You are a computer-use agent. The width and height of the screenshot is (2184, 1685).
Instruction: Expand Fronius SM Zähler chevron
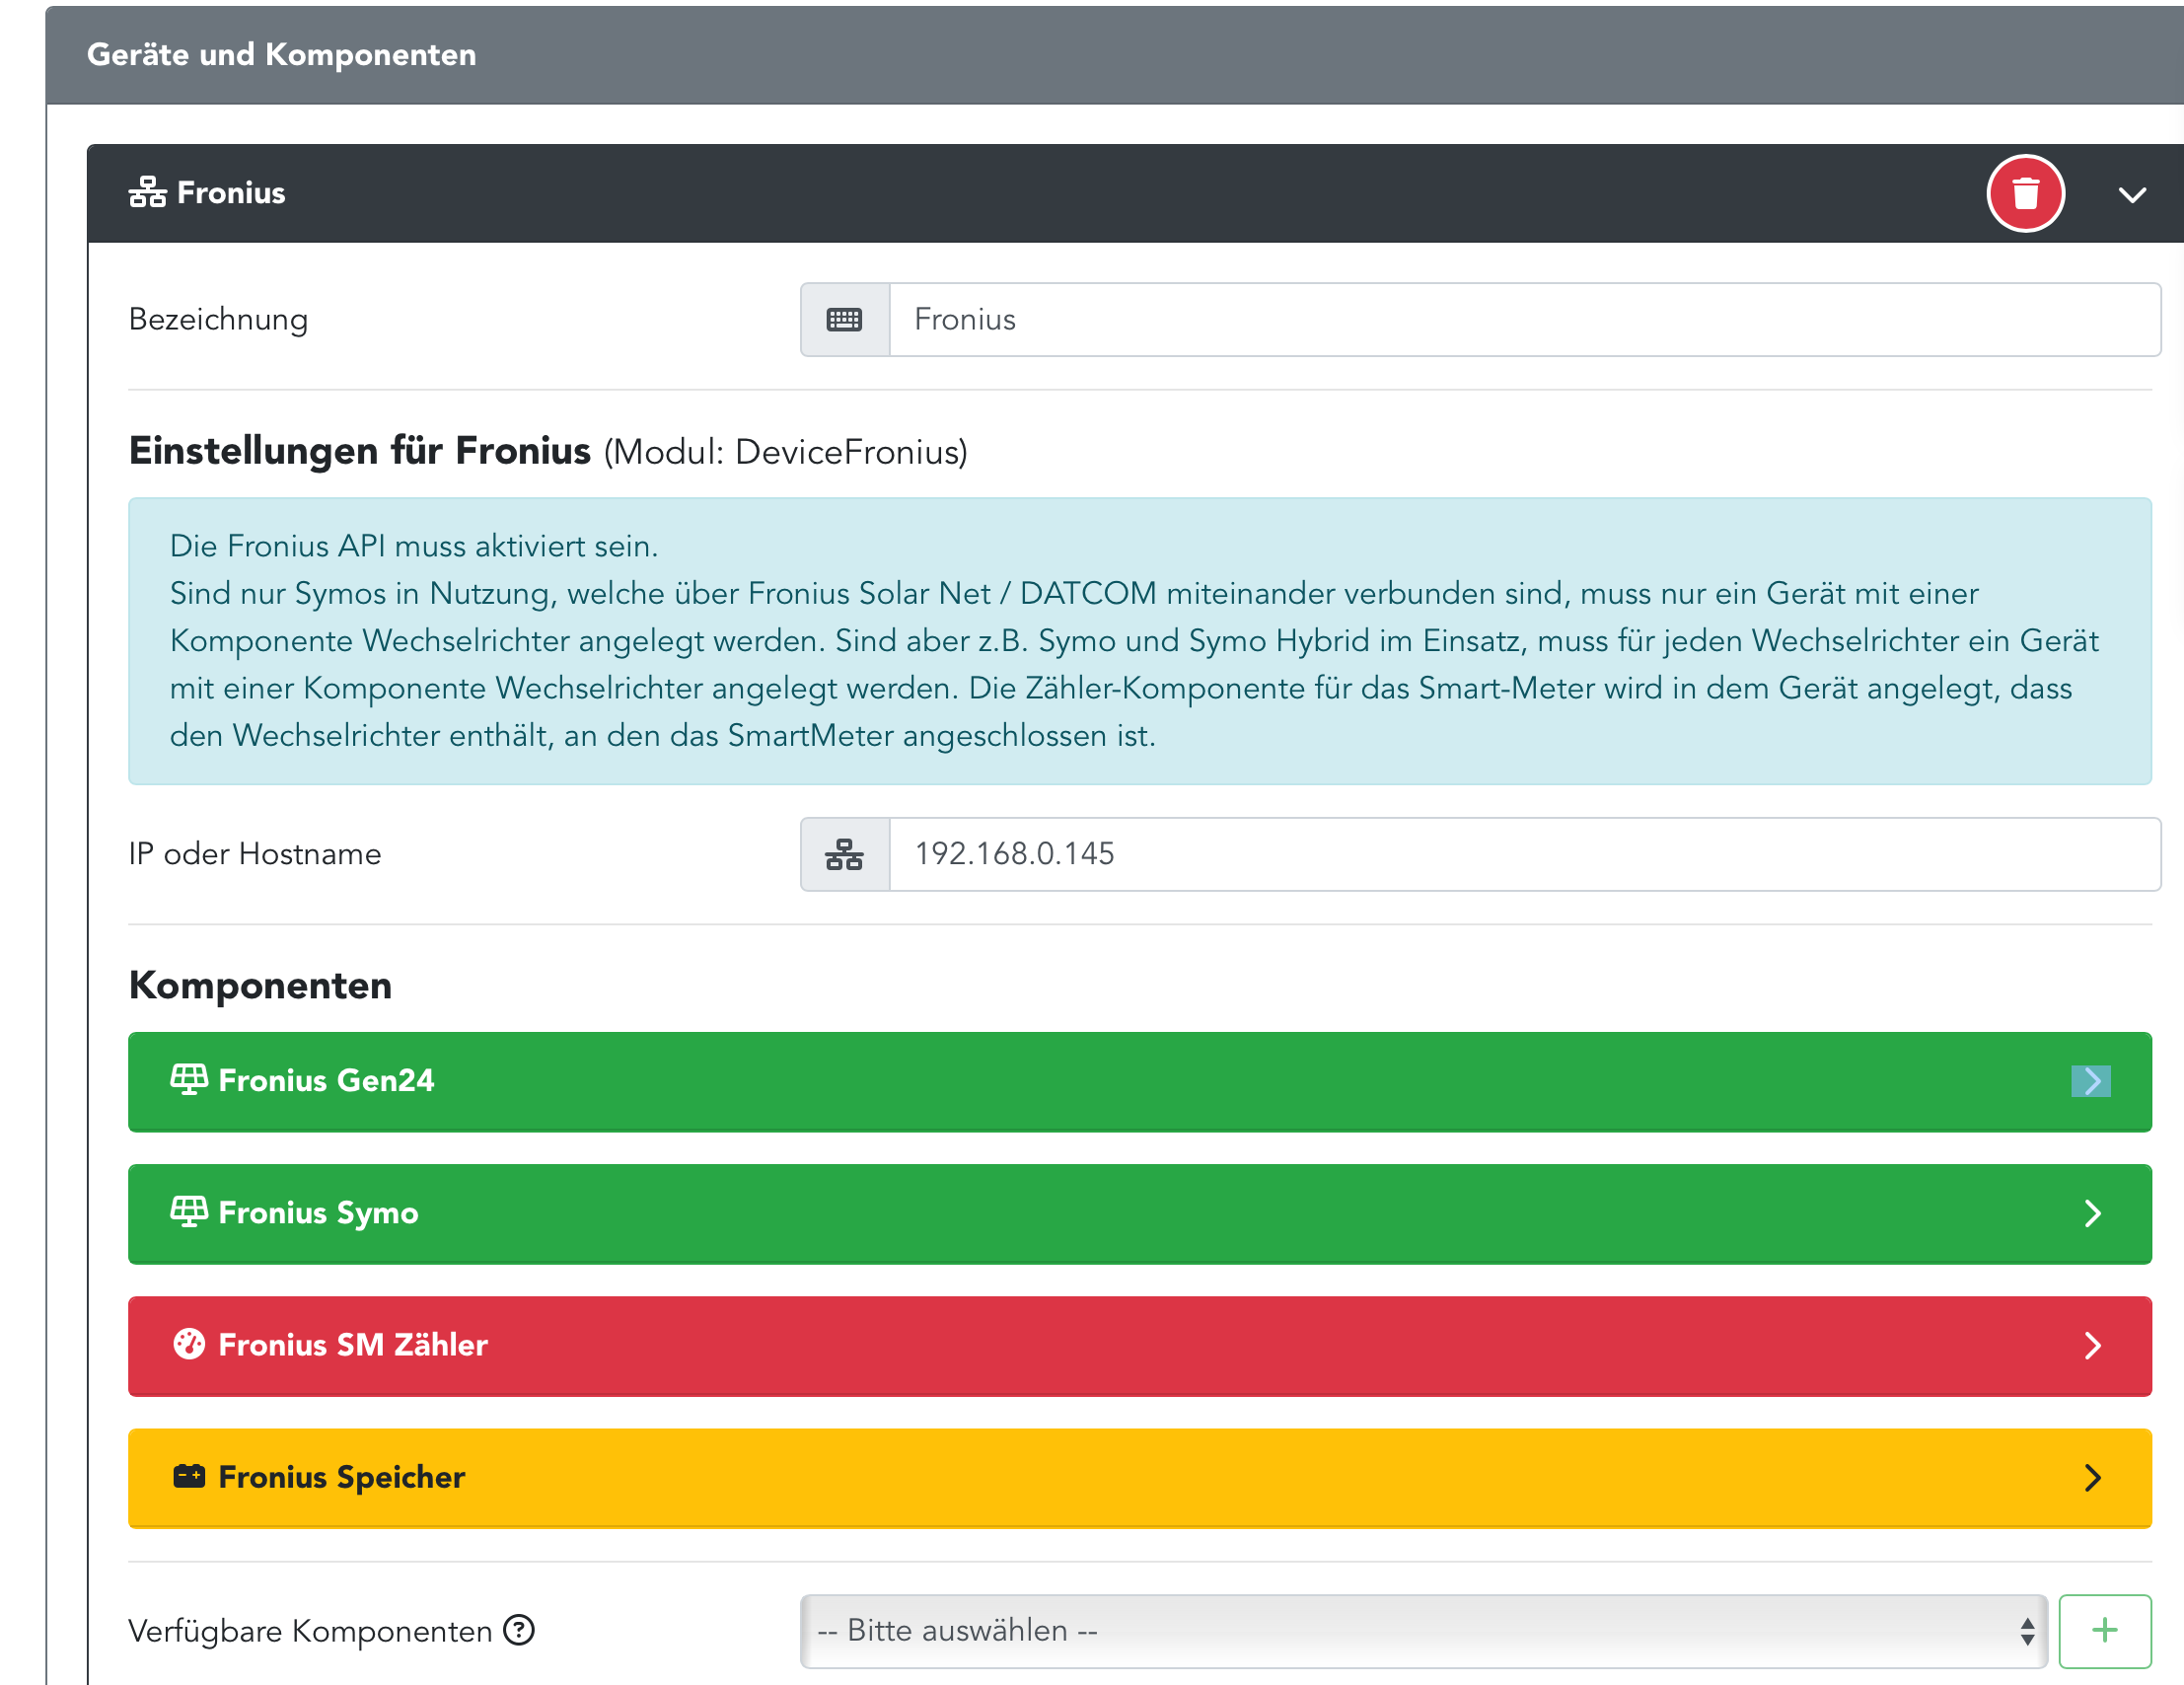click(x=2092, y=1345)
